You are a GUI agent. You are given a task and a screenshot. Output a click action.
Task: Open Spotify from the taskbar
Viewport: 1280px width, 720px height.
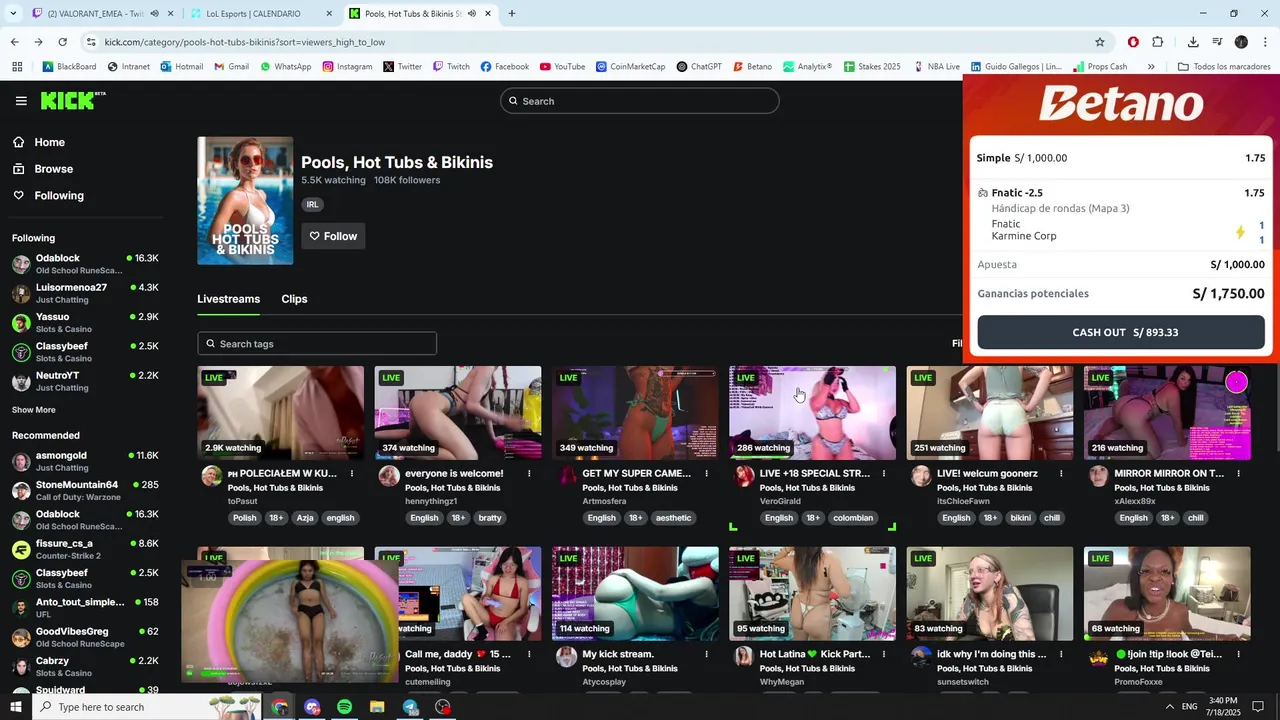click(x=344, y=707)
